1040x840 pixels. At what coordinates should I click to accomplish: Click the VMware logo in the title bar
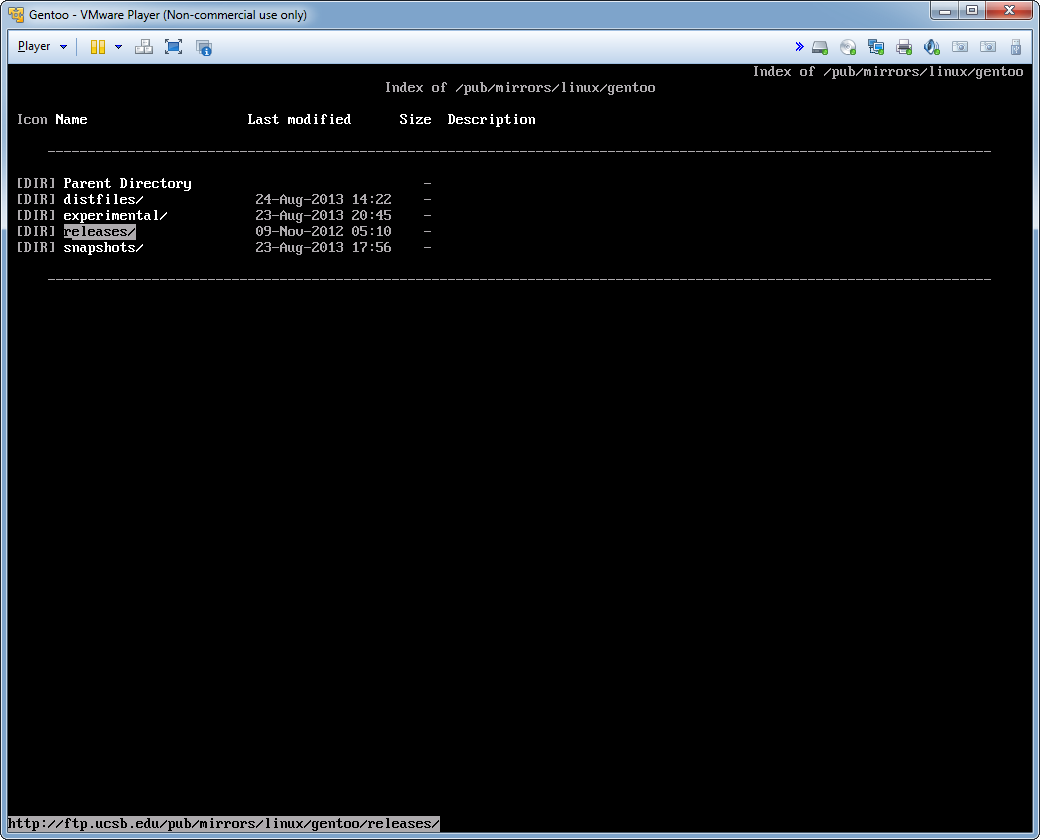[16, 14]
